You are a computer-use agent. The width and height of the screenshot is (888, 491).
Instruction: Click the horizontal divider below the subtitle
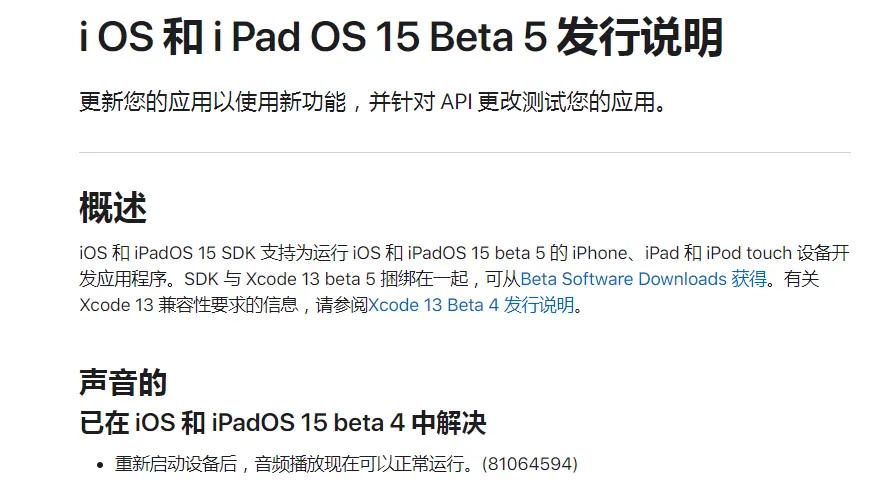tap(464, 153)
